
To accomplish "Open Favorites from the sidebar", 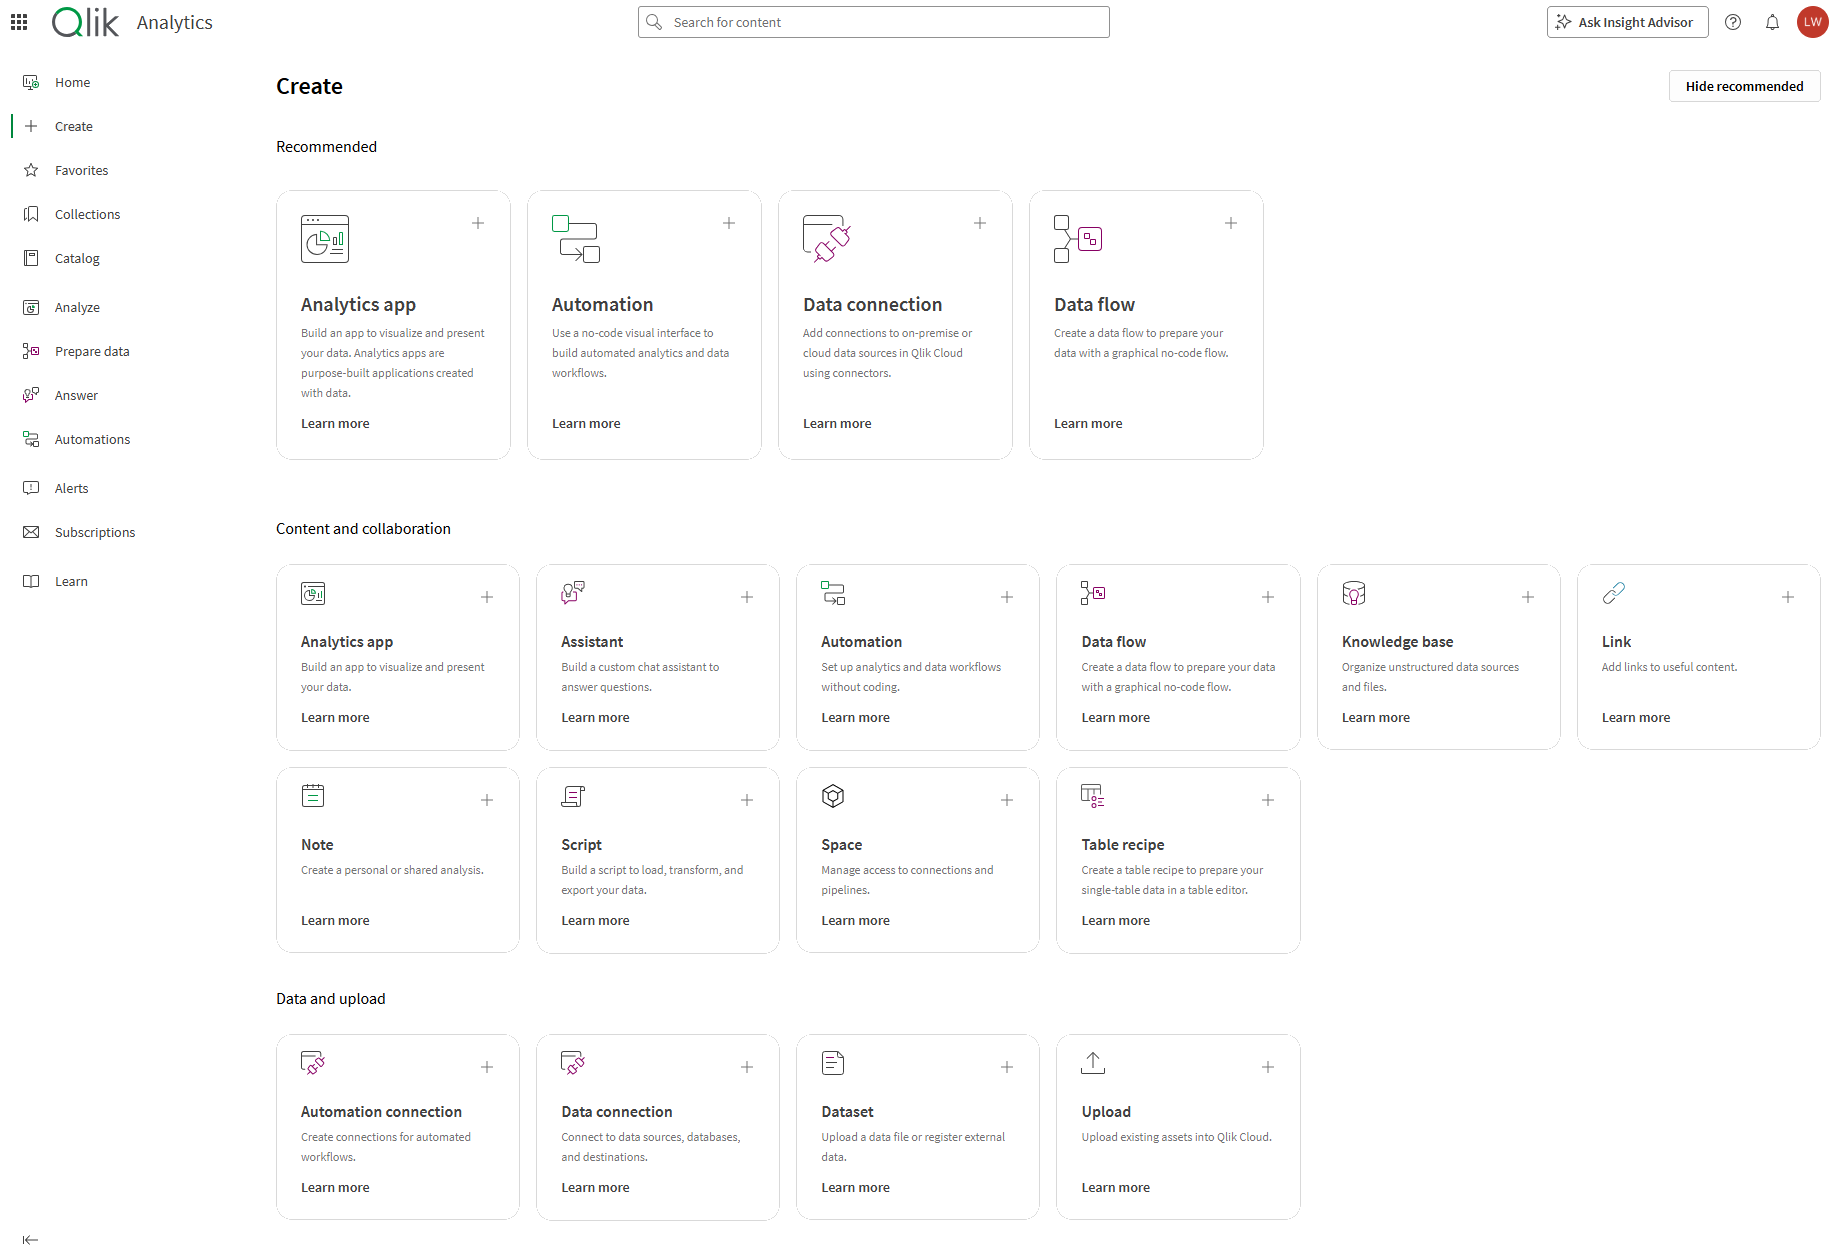I will point(81,169).
